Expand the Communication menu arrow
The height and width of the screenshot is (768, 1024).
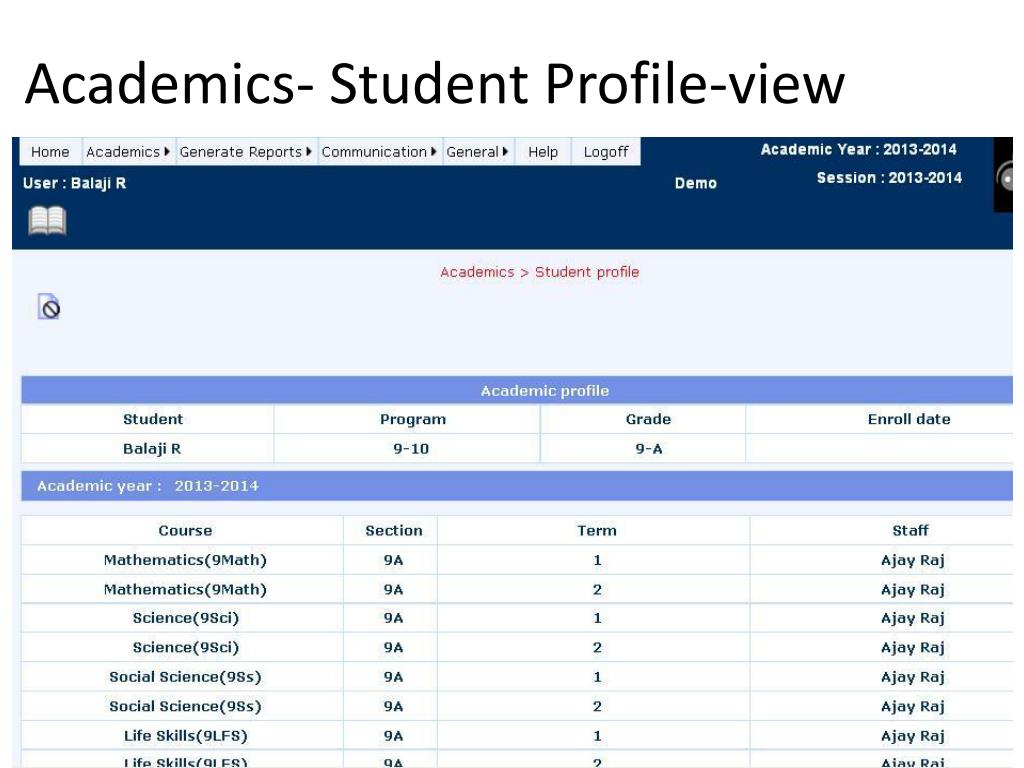[x=434, y=152]
